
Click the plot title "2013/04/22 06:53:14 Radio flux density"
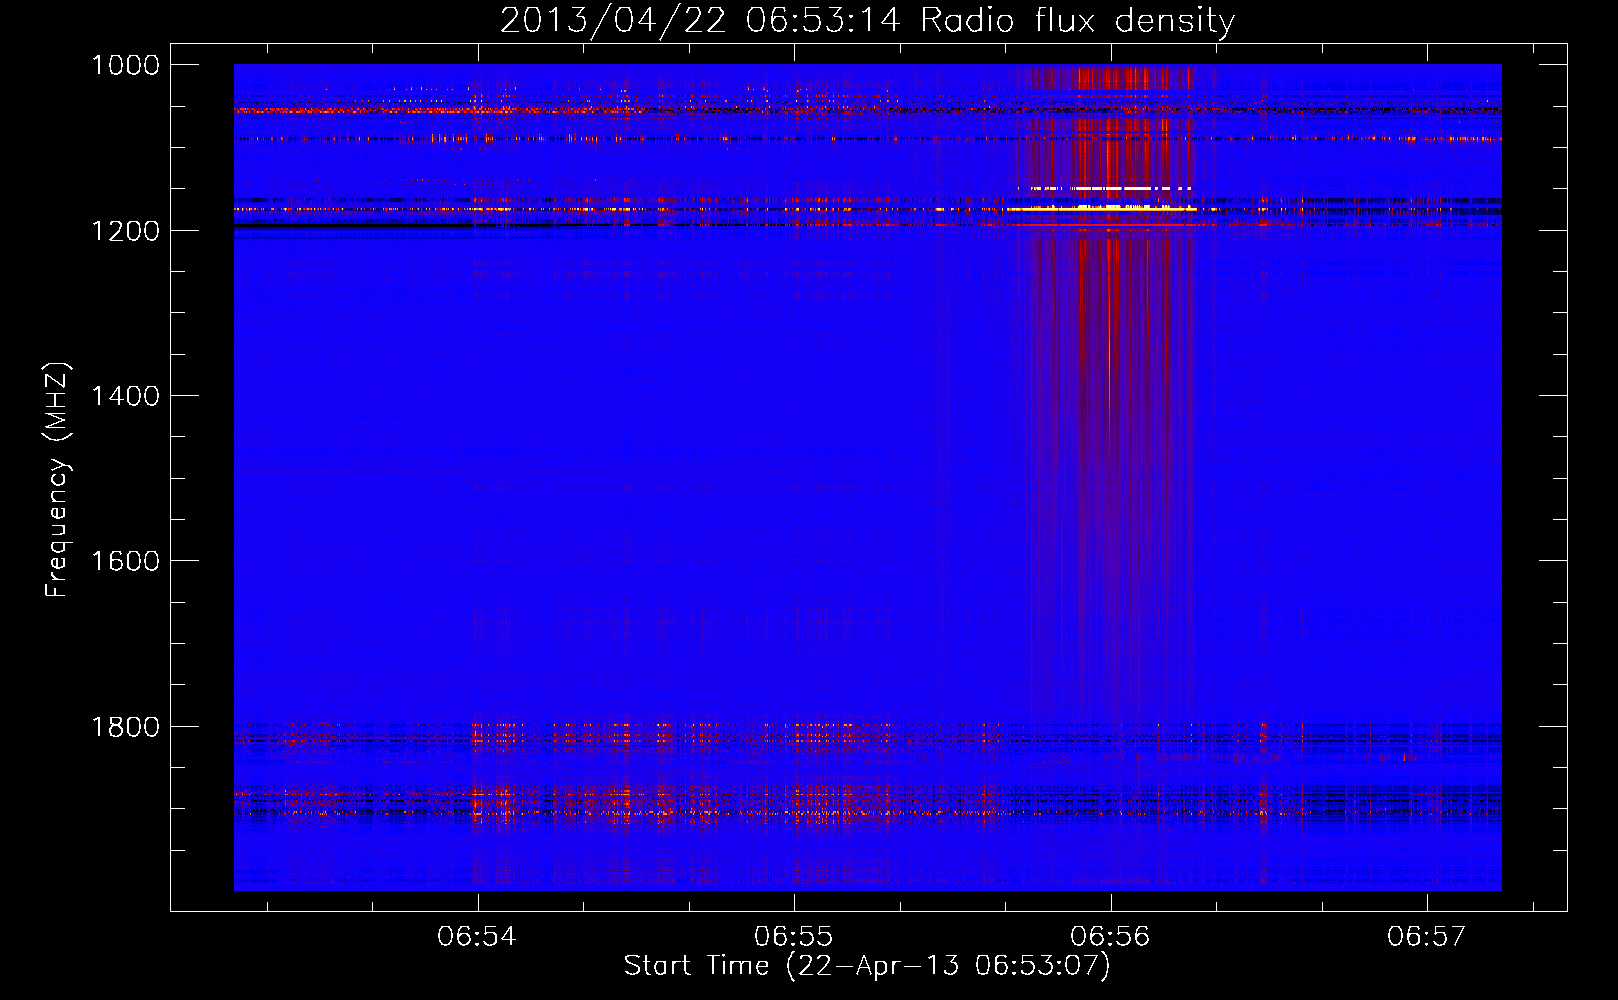[867, 20]
